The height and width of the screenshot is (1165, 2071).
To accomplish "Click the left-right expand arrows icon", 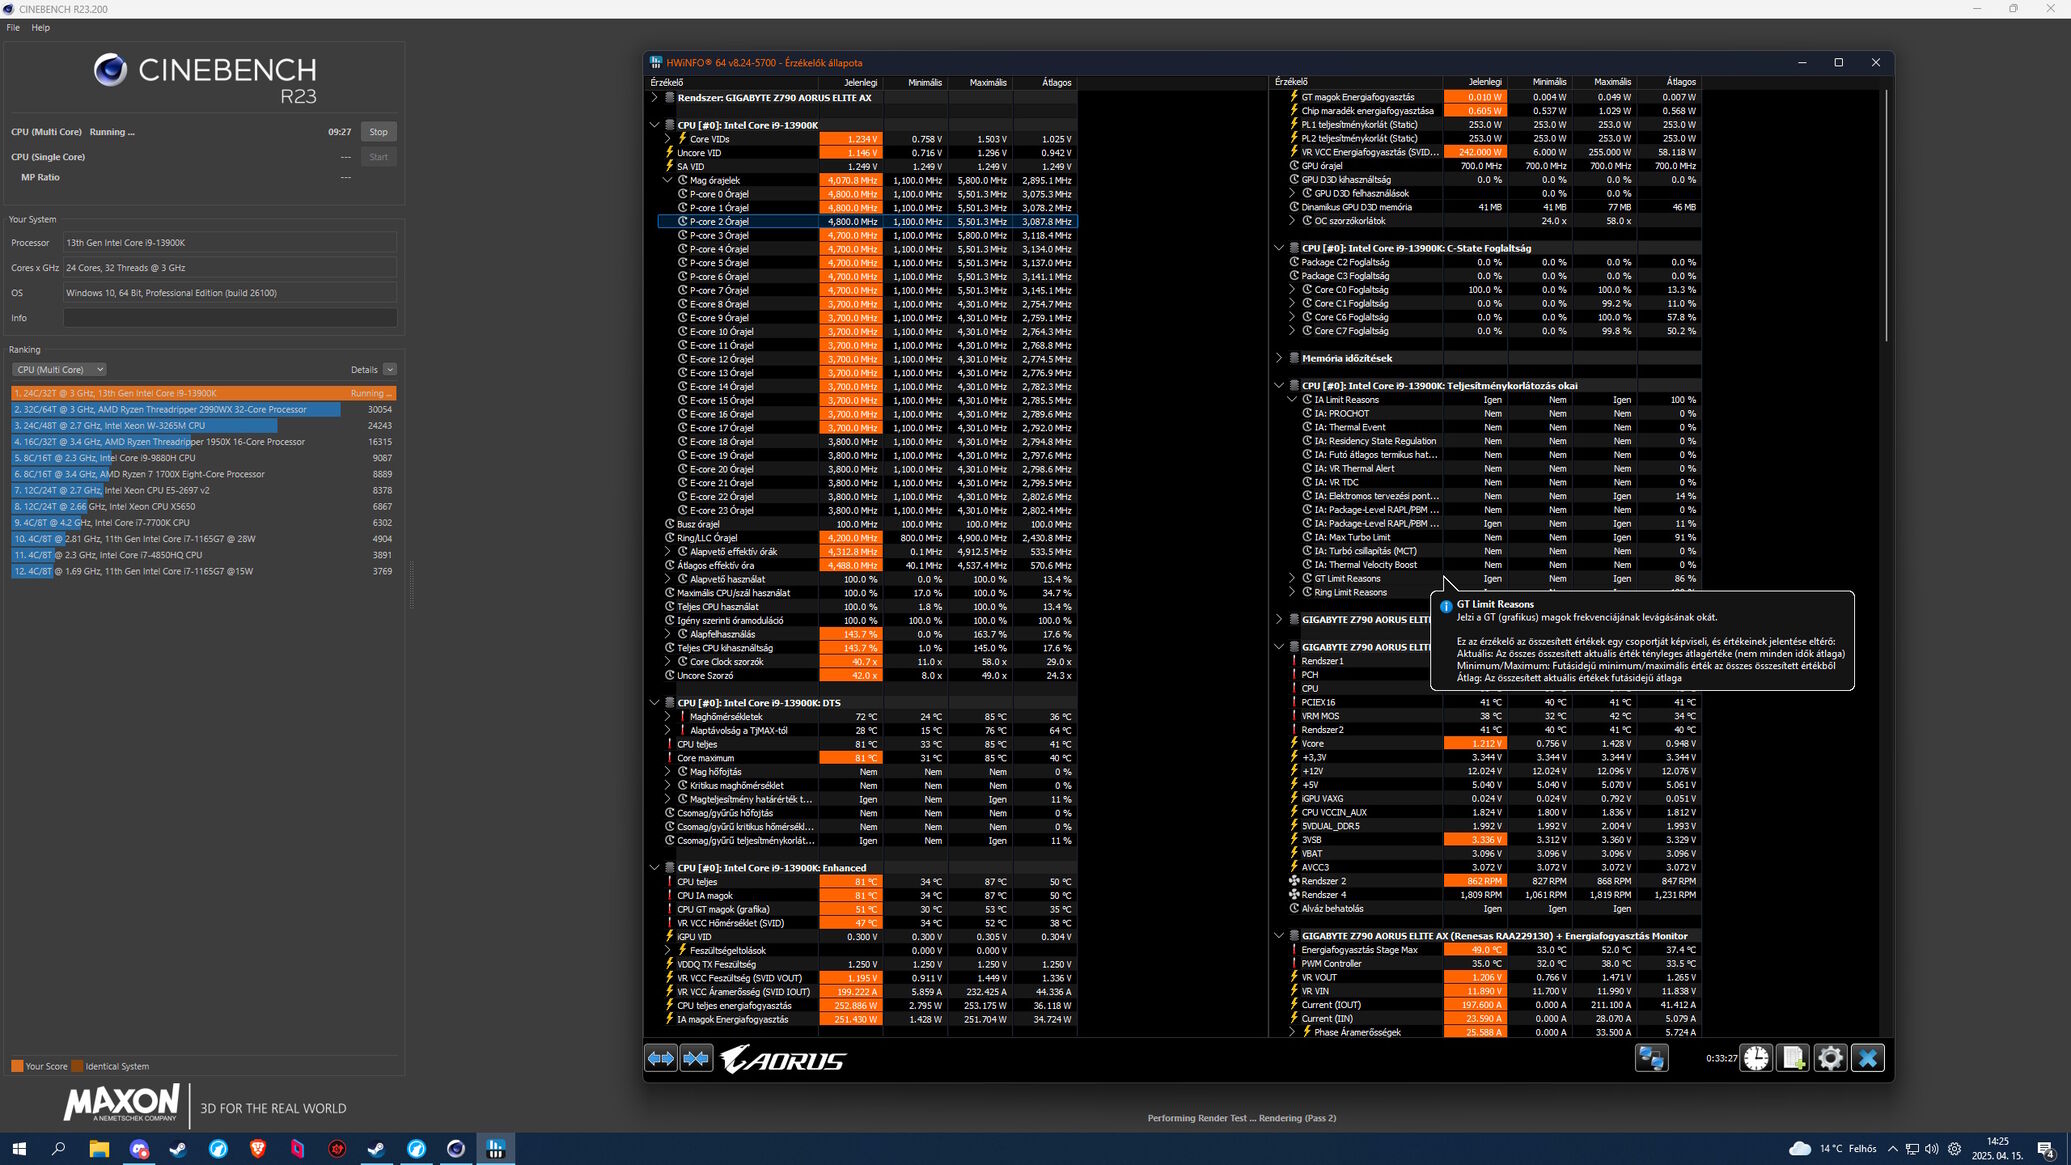I will (661, 1058).
